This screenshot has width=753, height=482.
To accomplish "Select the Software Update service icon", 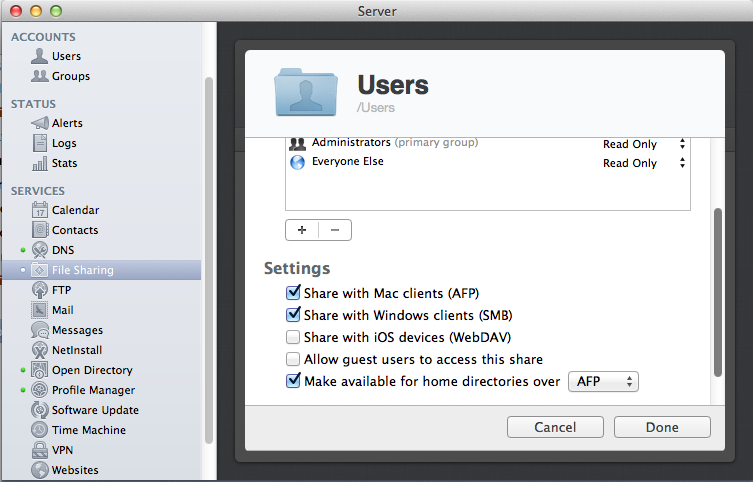I will [x=40, y=410].
